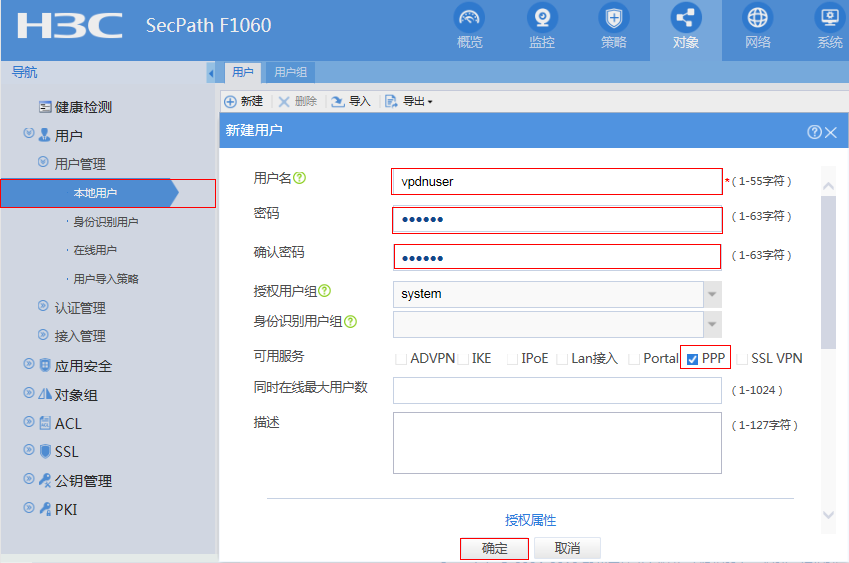
Task: Expand the PKI tree node
Action: [x=29, y=507]
